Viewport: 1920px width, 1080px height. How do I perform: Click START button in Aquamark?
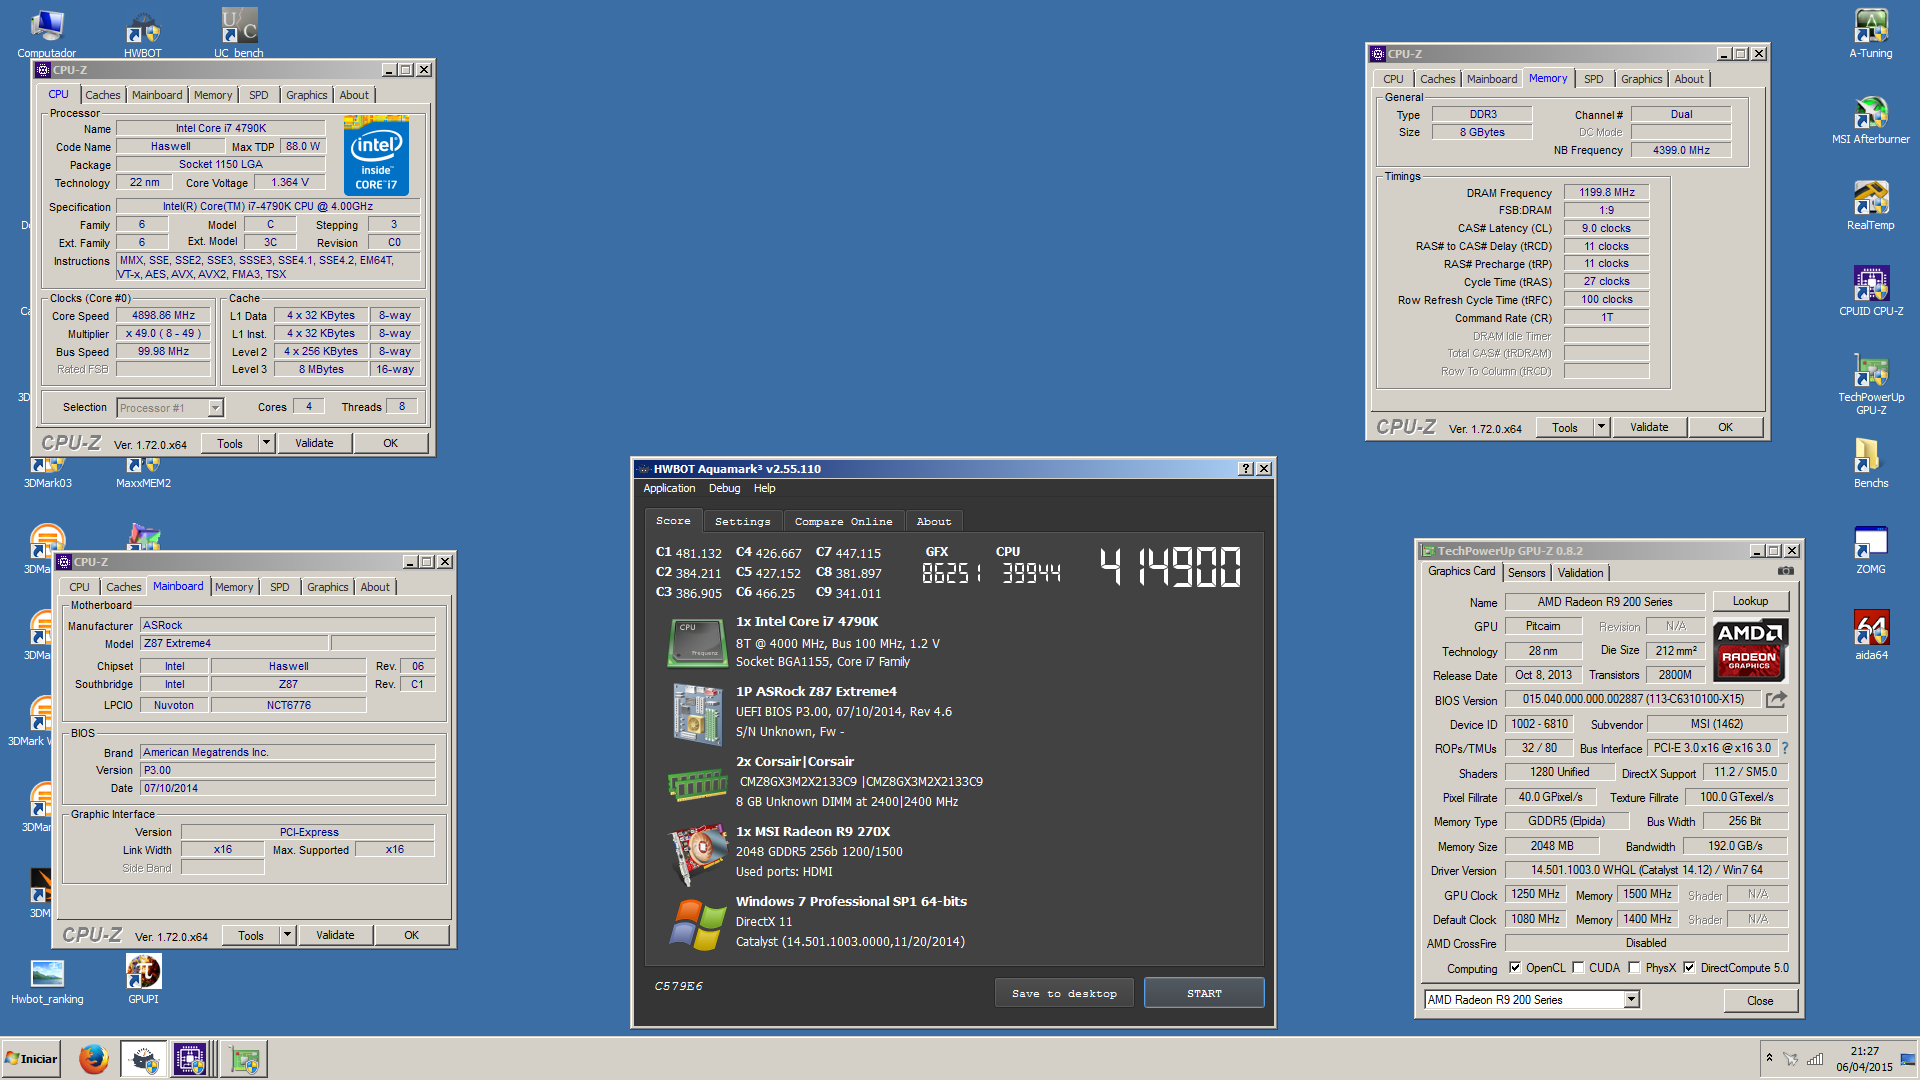coord(1204,993)
